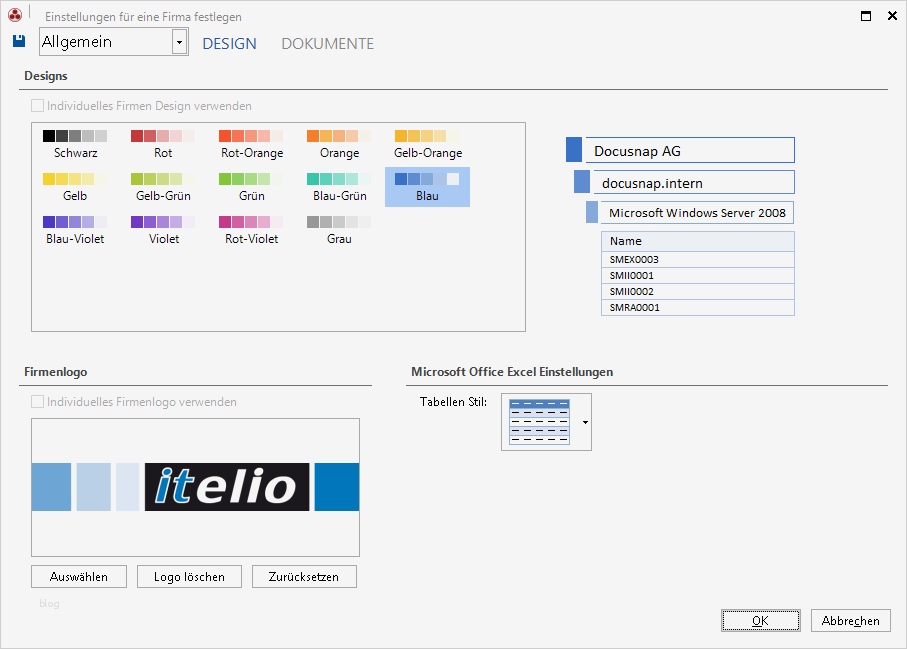
Task: Click Microsoft Windows Server 2008 preview heading
Action: pos(697,212)
